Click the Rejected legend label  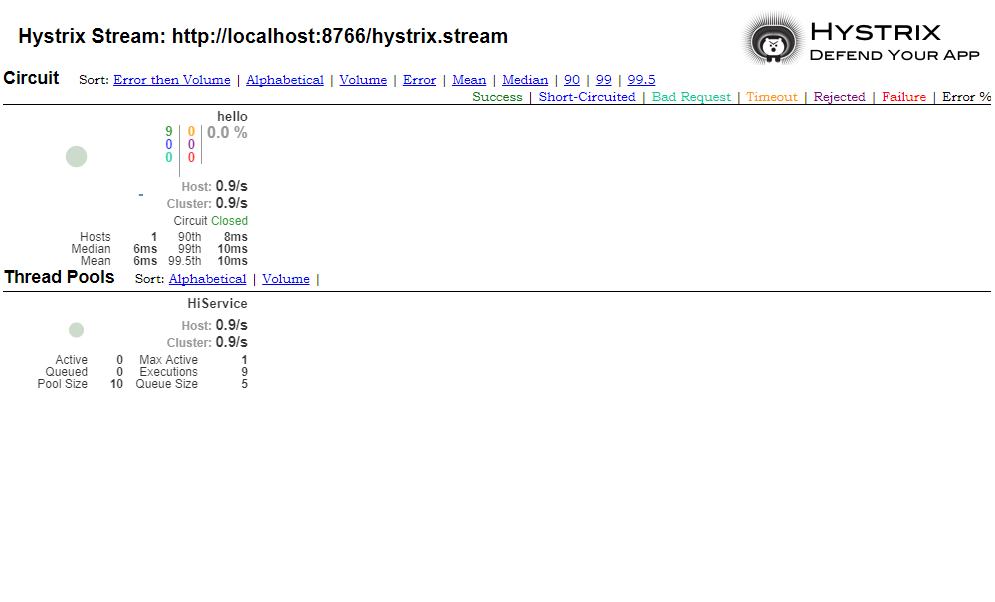(840, 97)
